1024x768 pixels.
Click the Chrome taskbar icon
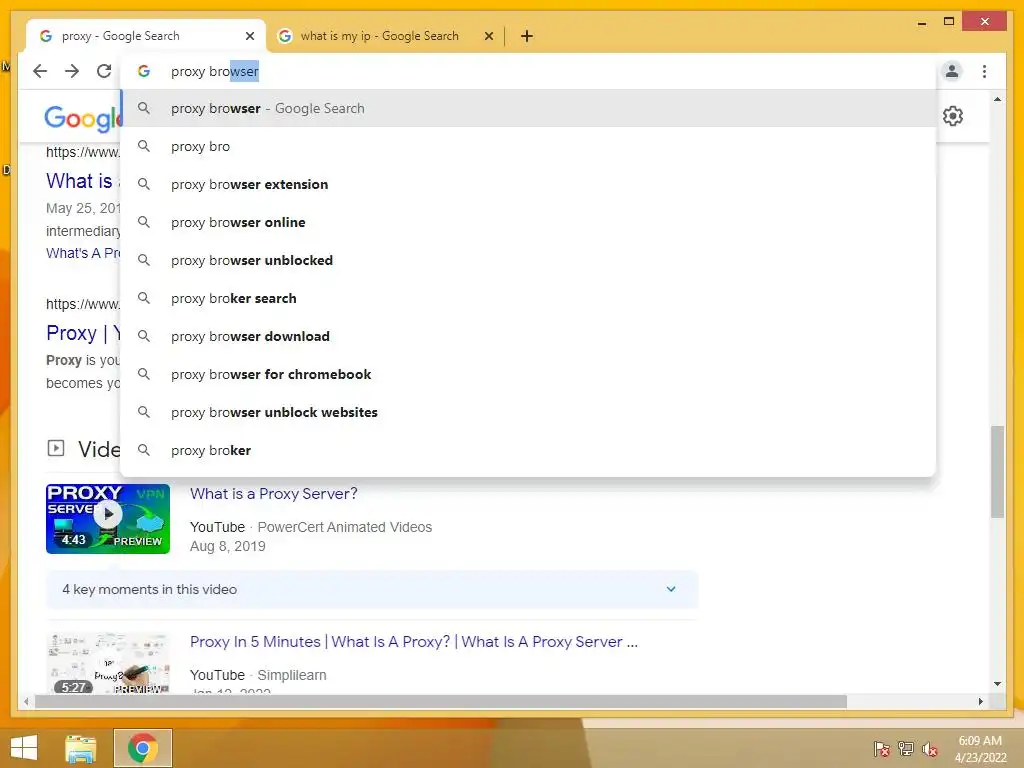pyautogui.click(x=142, y=748)
